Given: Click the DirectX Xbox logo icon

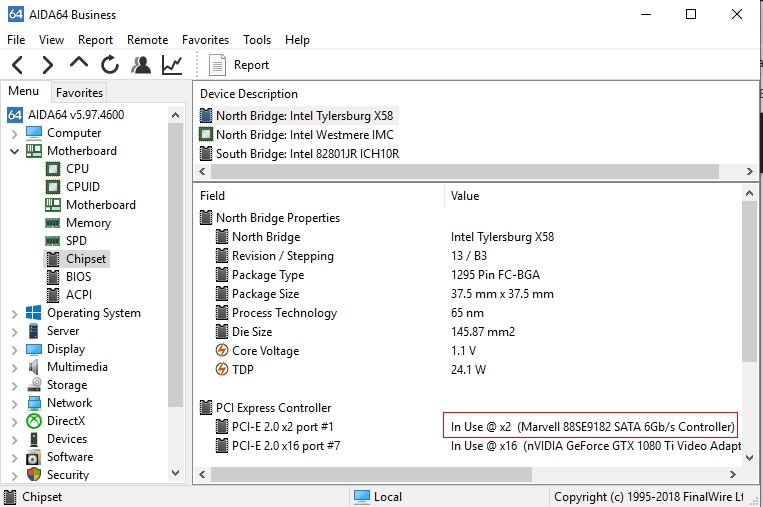Looking at the screenshot, I should click(34, 421).
